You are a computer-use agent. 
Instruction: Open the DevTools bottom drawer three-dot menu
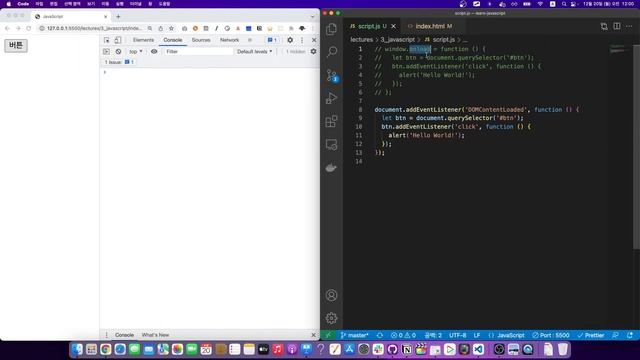[107, 335]
